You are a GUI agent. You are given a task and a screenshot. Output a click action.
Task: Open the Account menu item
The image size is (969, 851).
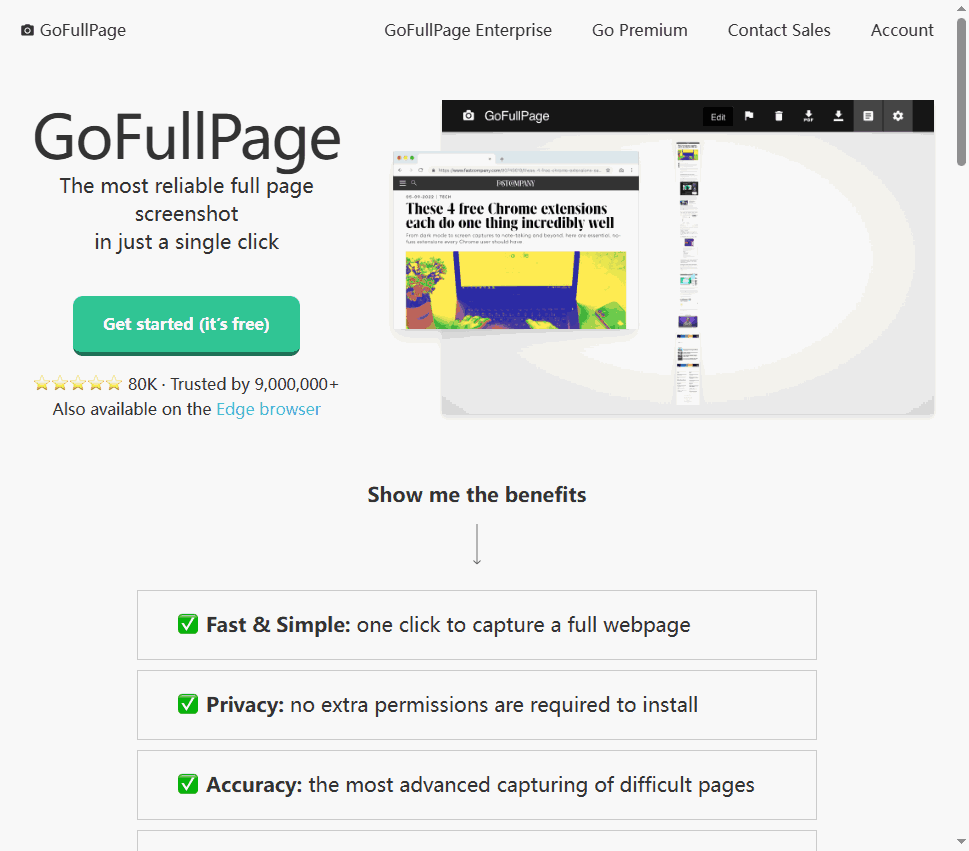(x=901, y=30)
